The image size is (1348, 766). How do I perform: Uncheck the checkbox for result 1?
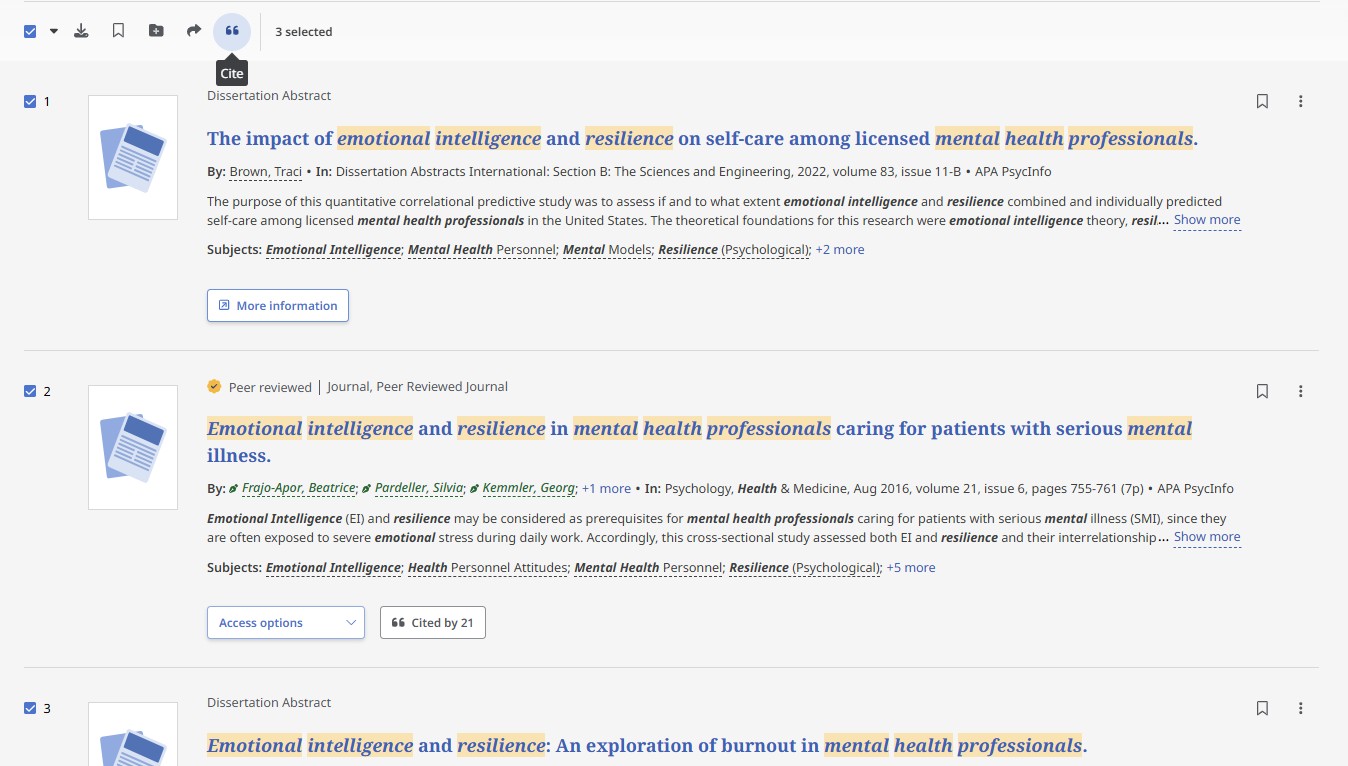tap(30, 101)
